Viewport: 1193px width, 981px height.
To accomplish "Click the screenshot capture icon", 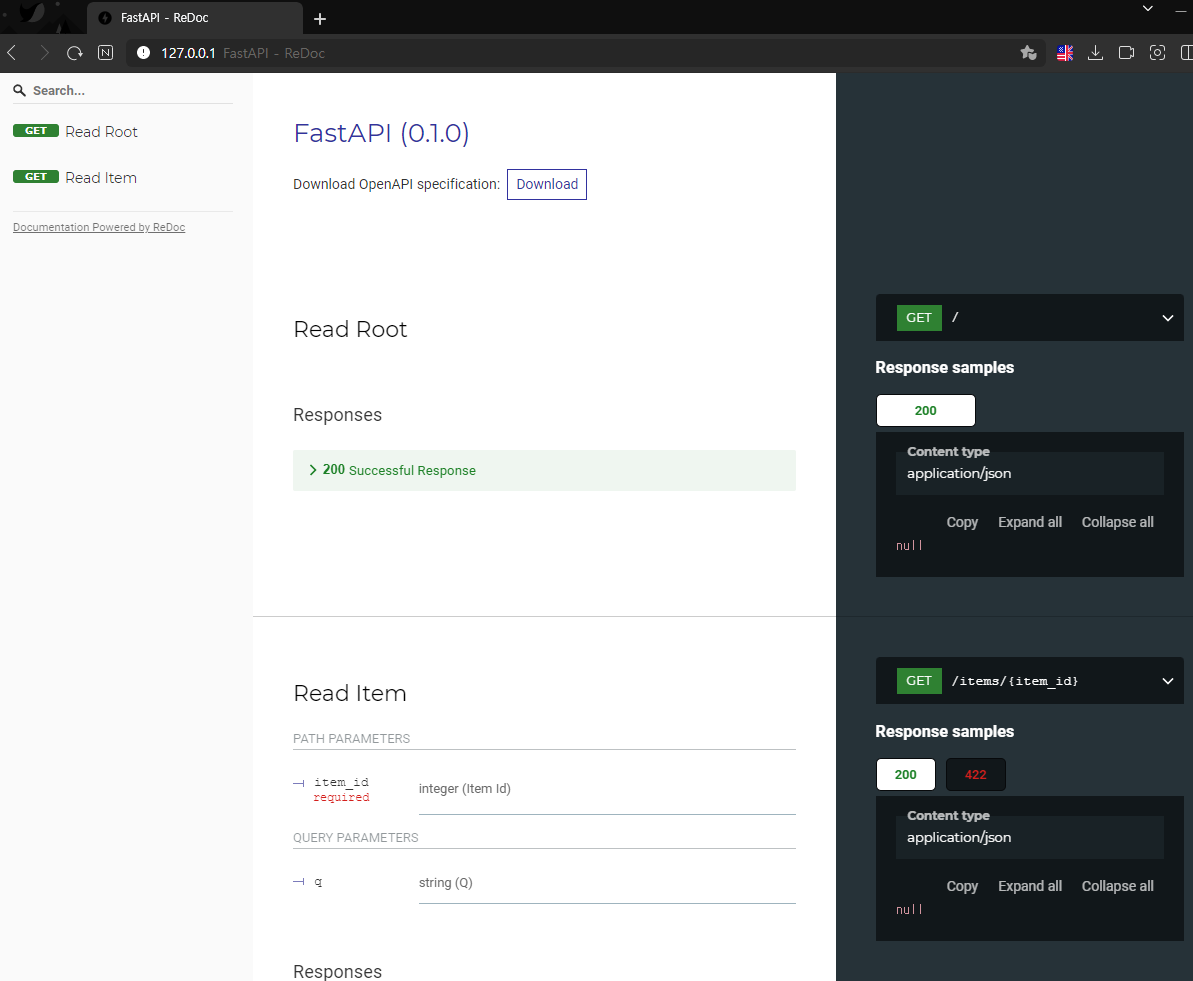I will (1157, 53).
